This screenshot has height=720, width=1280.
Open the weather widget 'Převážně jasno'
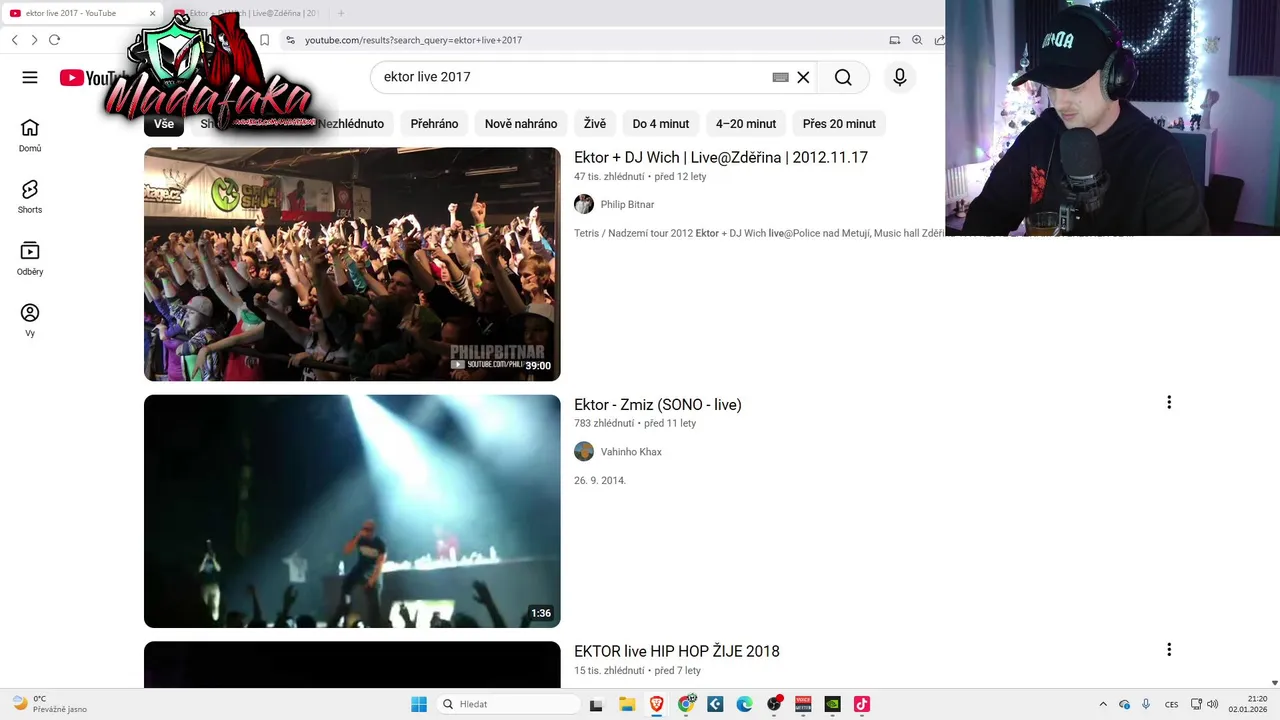[x=49, y=704]
